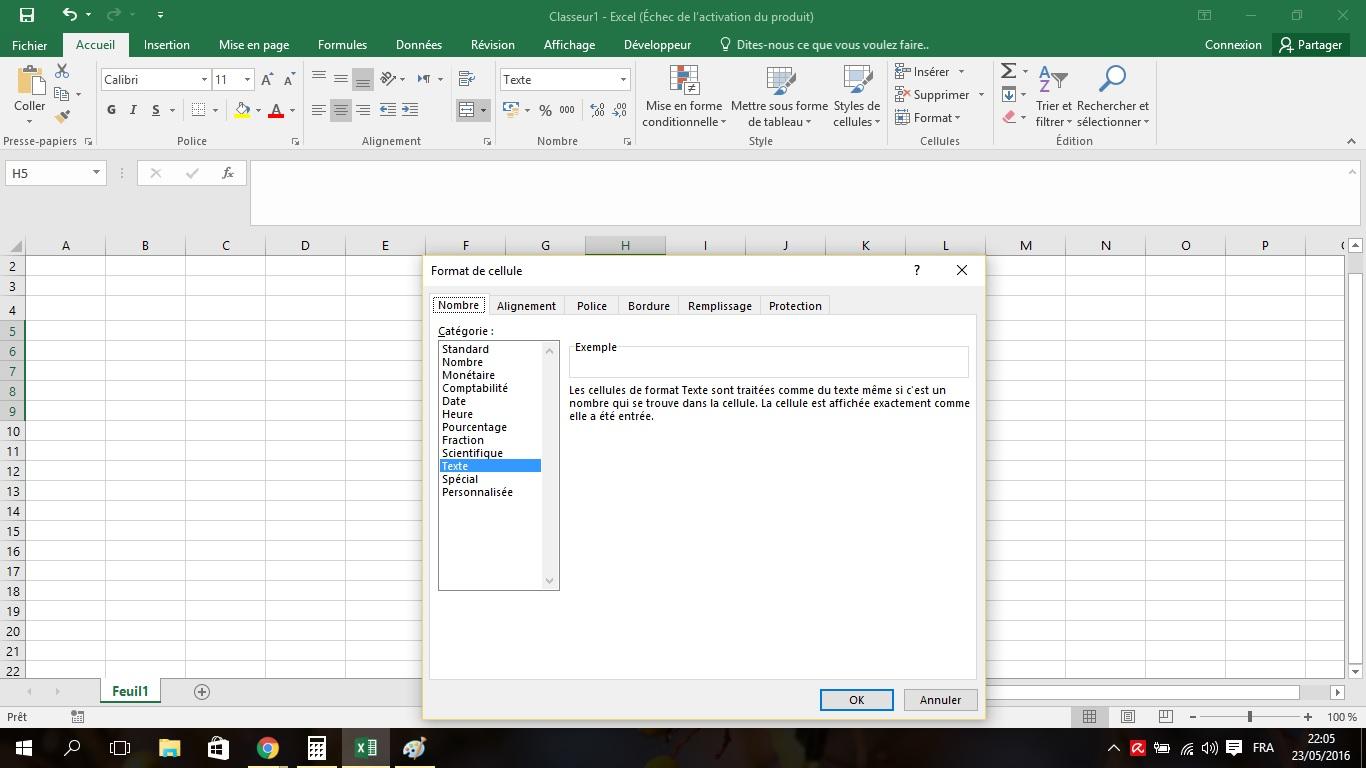Viewport: 1366px width, 768px height.
Task: Open Rechercher et sélectionner menu
Action: [1113, 97]
